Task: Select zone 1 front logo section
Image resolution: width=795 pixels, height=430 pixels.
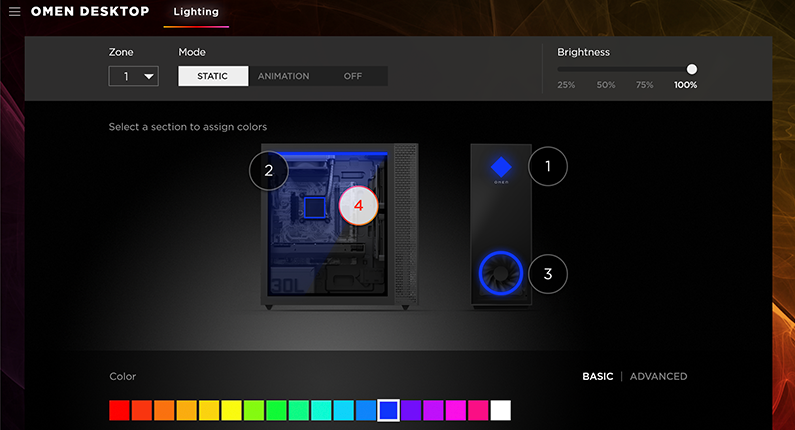Action: click(x=548, y=166)
